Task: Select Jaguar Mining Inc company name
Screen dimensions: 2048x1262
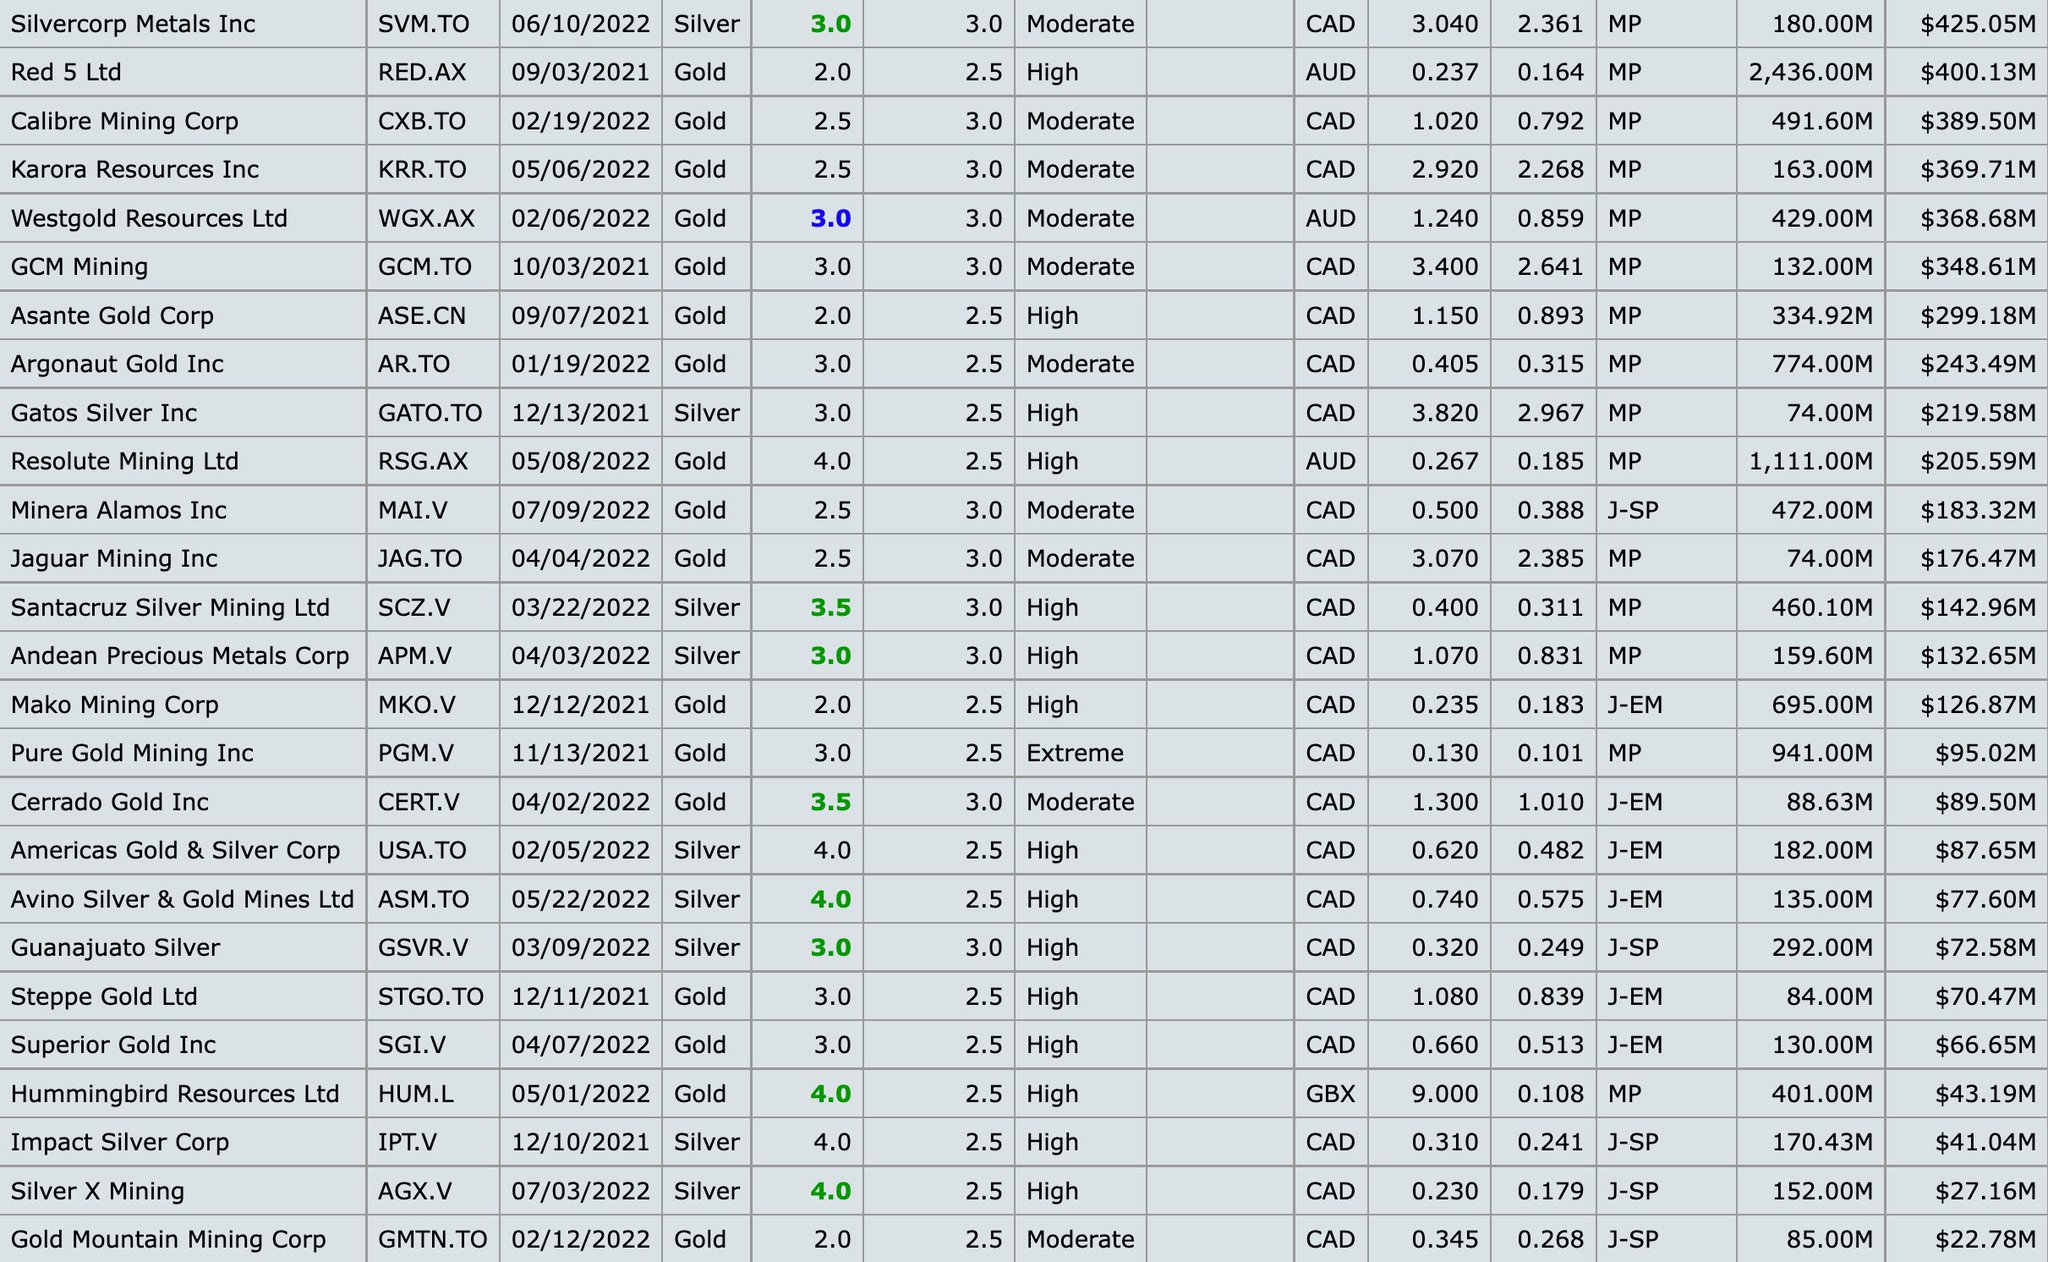Action: pos(114,558)
